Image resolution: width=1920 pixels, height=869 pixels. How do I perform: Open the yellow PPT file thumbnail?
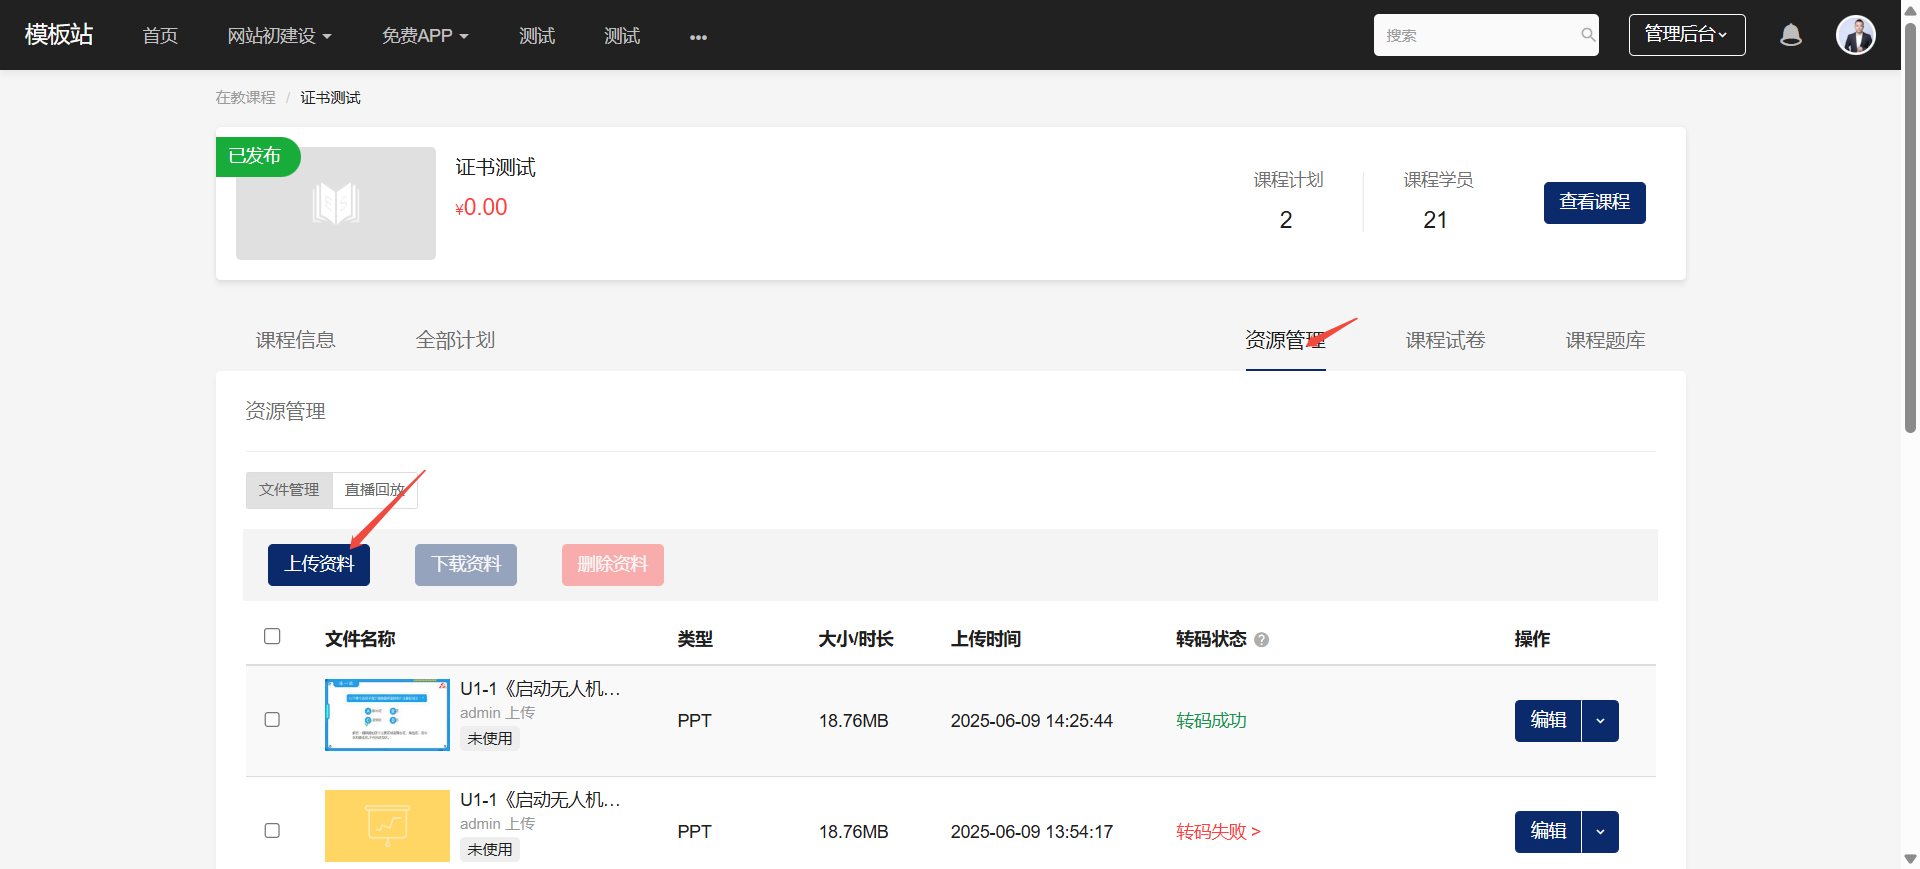coord(387,826)
